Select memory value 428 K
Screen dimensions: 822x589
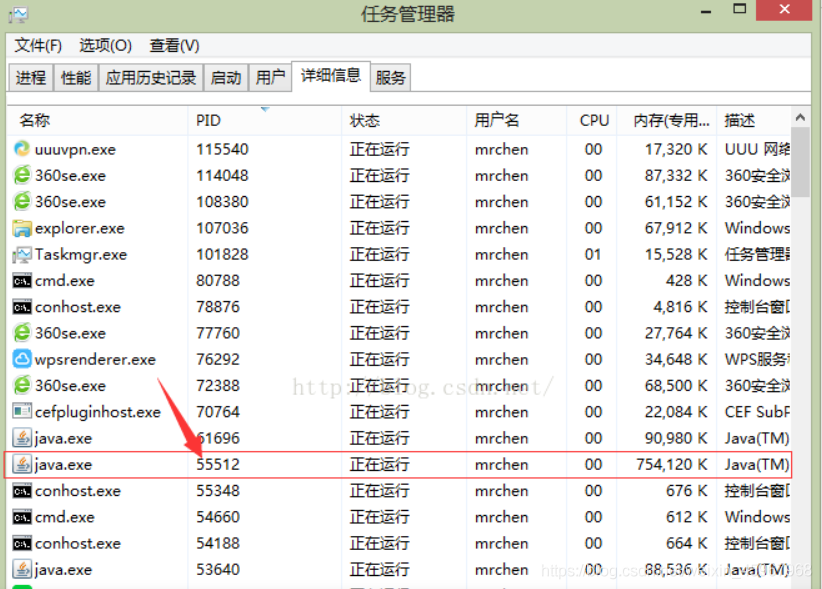click(x=687, y=281)
